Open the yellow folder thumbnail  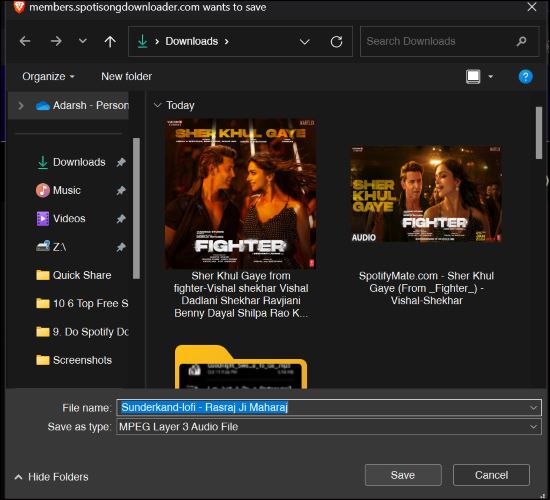point(241,367)
